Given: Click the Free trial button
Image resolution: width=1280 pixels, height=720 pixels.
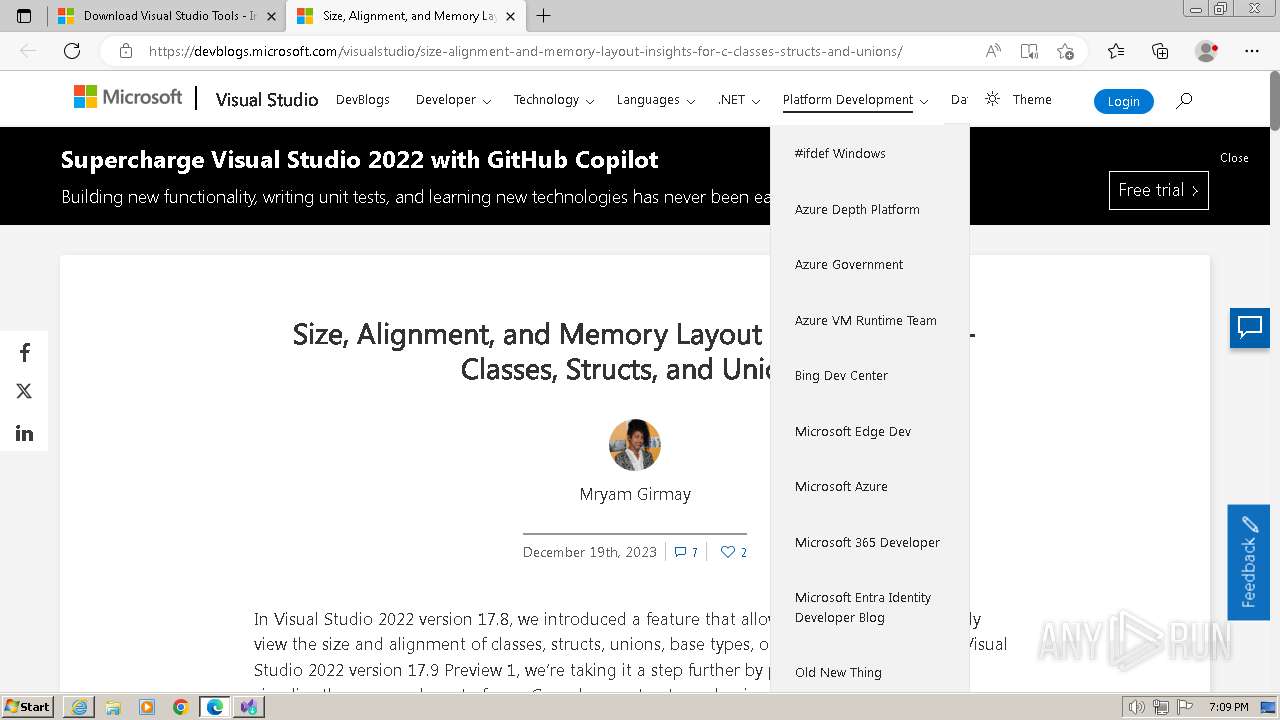Looking at the screenshot, I should click(x=1158, y=190).
